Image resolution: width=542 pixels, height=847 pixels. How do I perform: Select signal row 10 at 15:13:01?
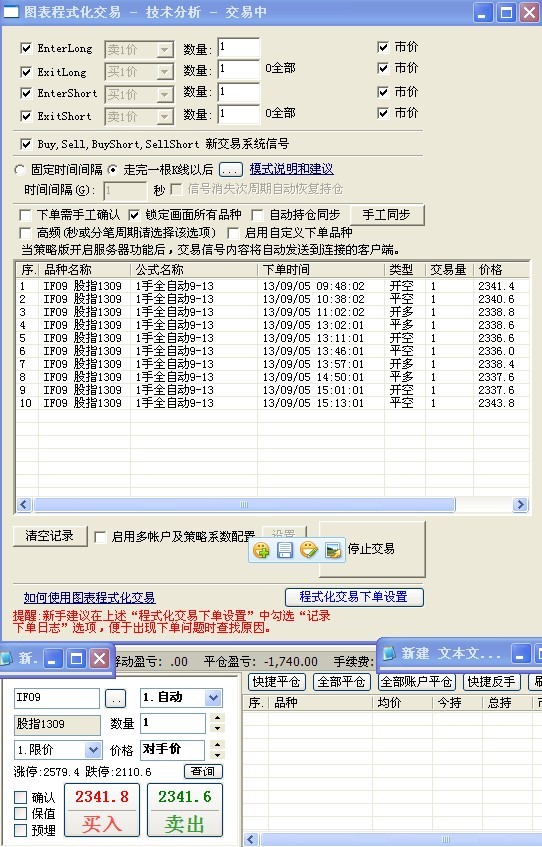point(272,403)
